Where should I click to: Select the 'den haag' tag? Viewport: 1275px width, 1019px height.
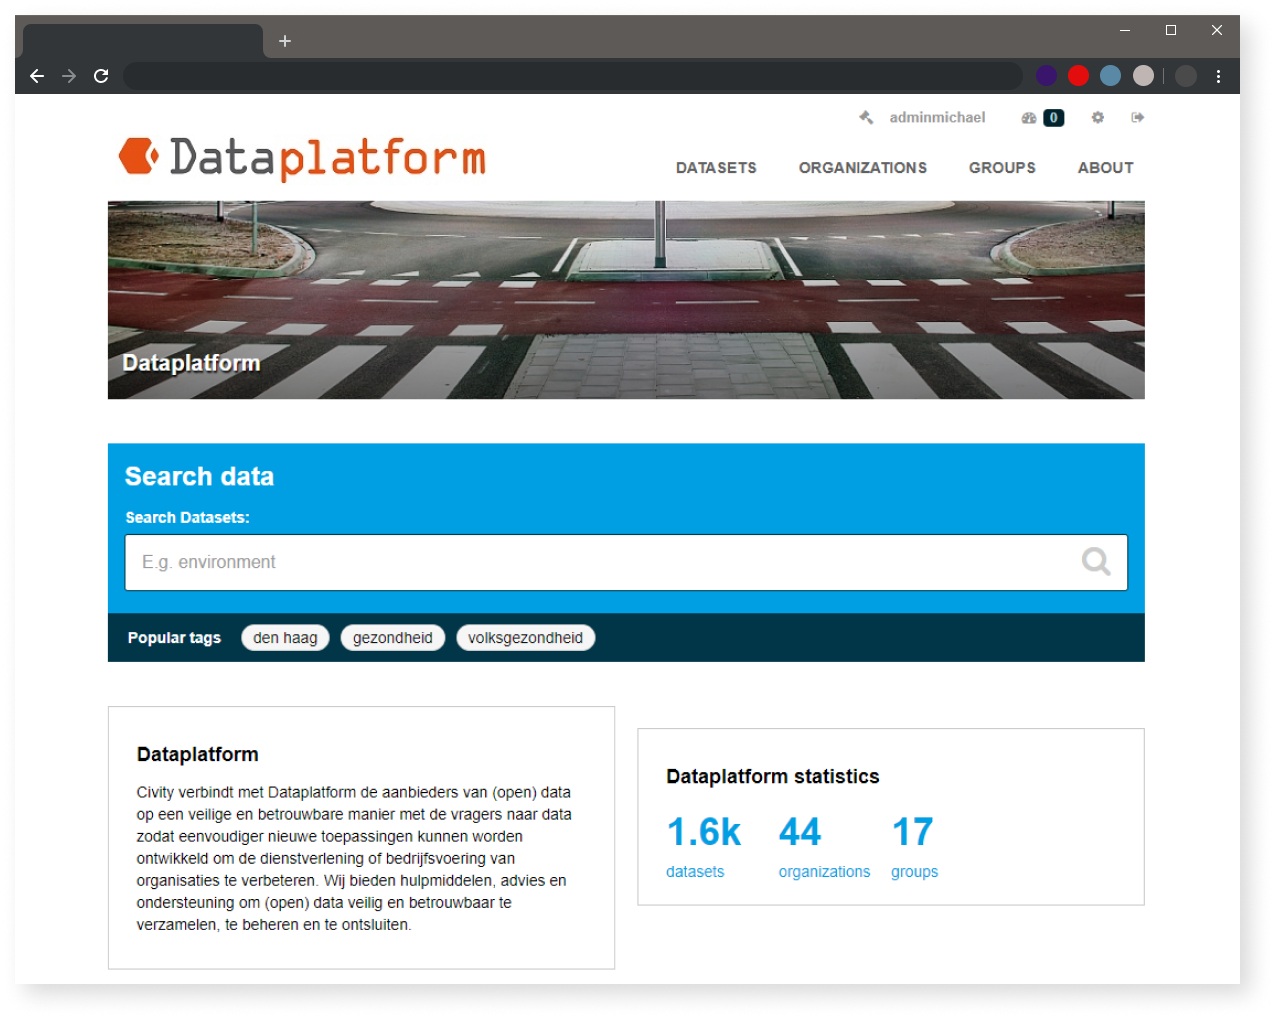[x=285, y=638]
